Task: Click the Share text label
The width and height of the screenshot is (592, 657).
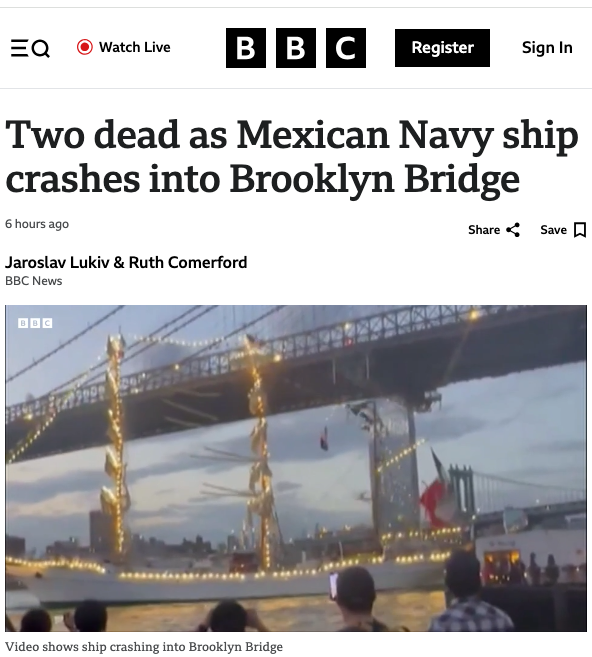Action: (x=484, y=230)
